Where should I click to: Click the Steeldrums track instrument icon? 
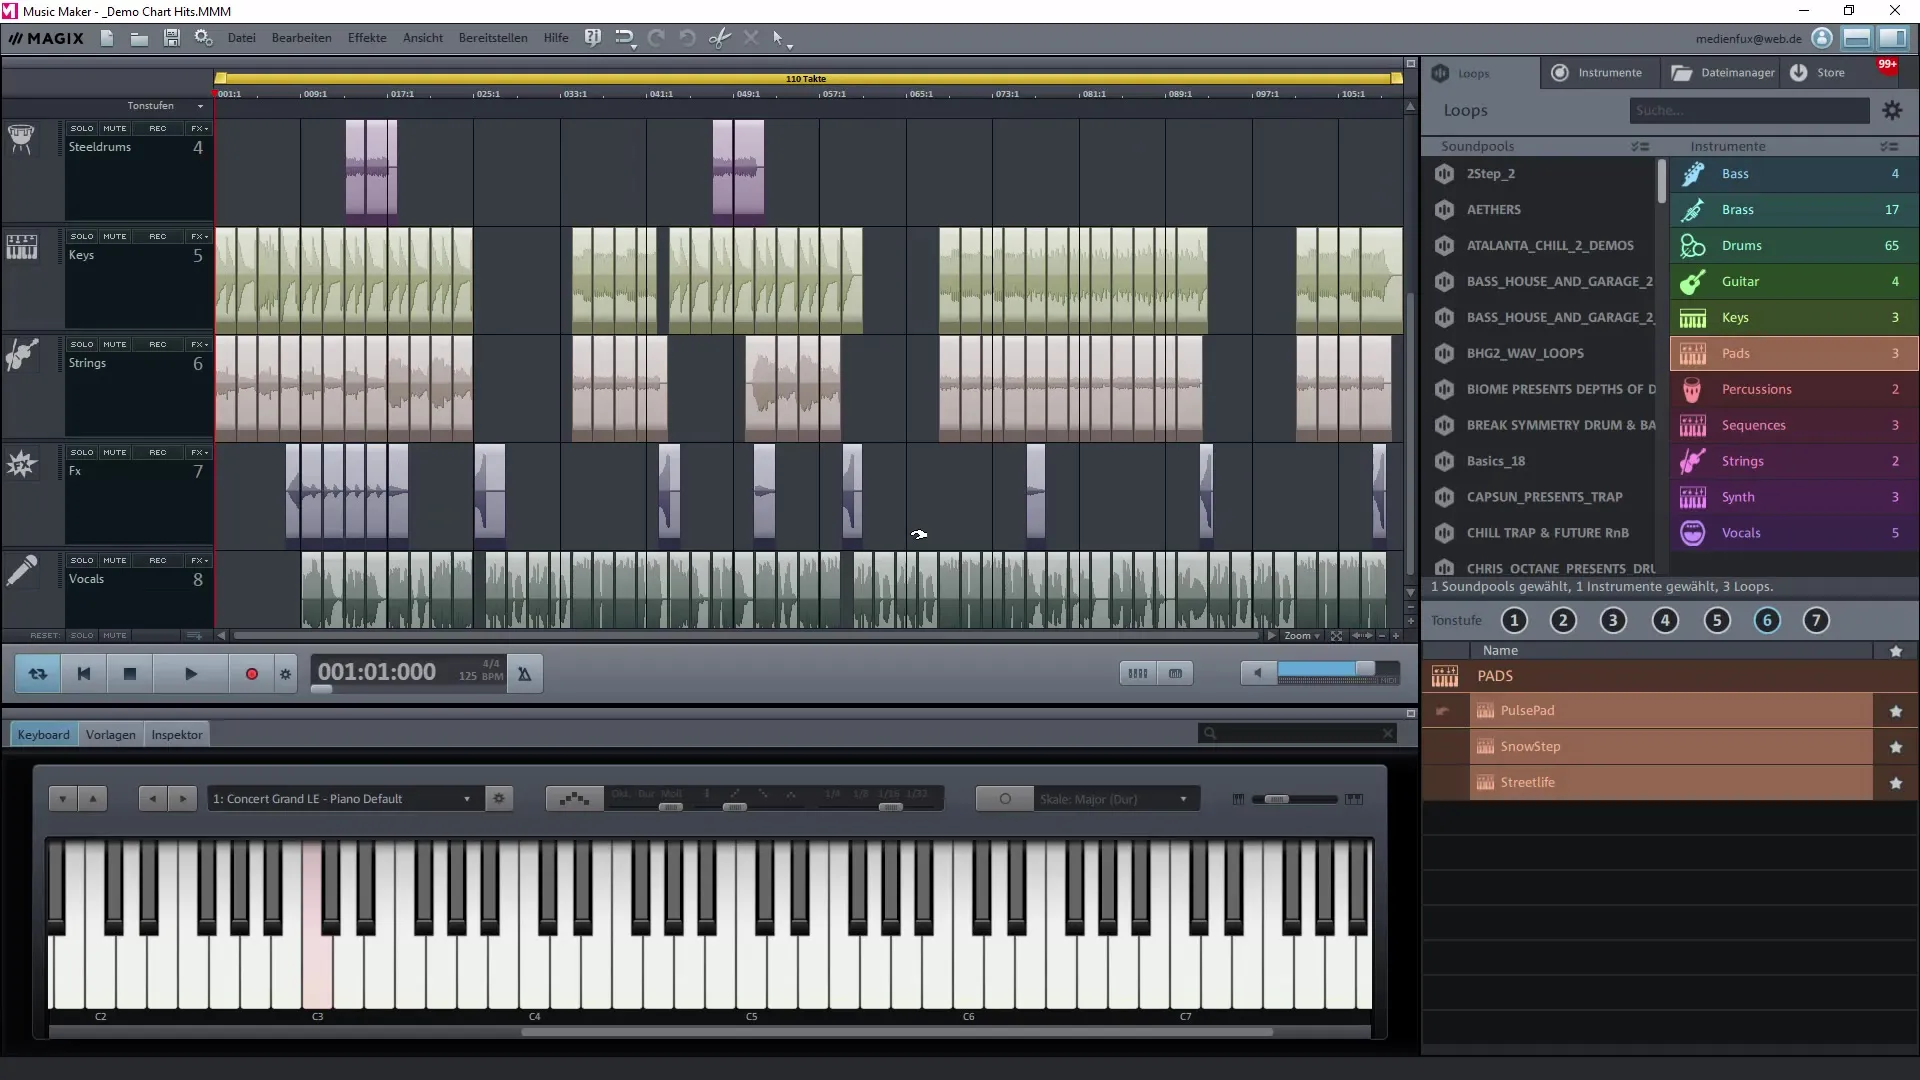[x=21, y=138]
